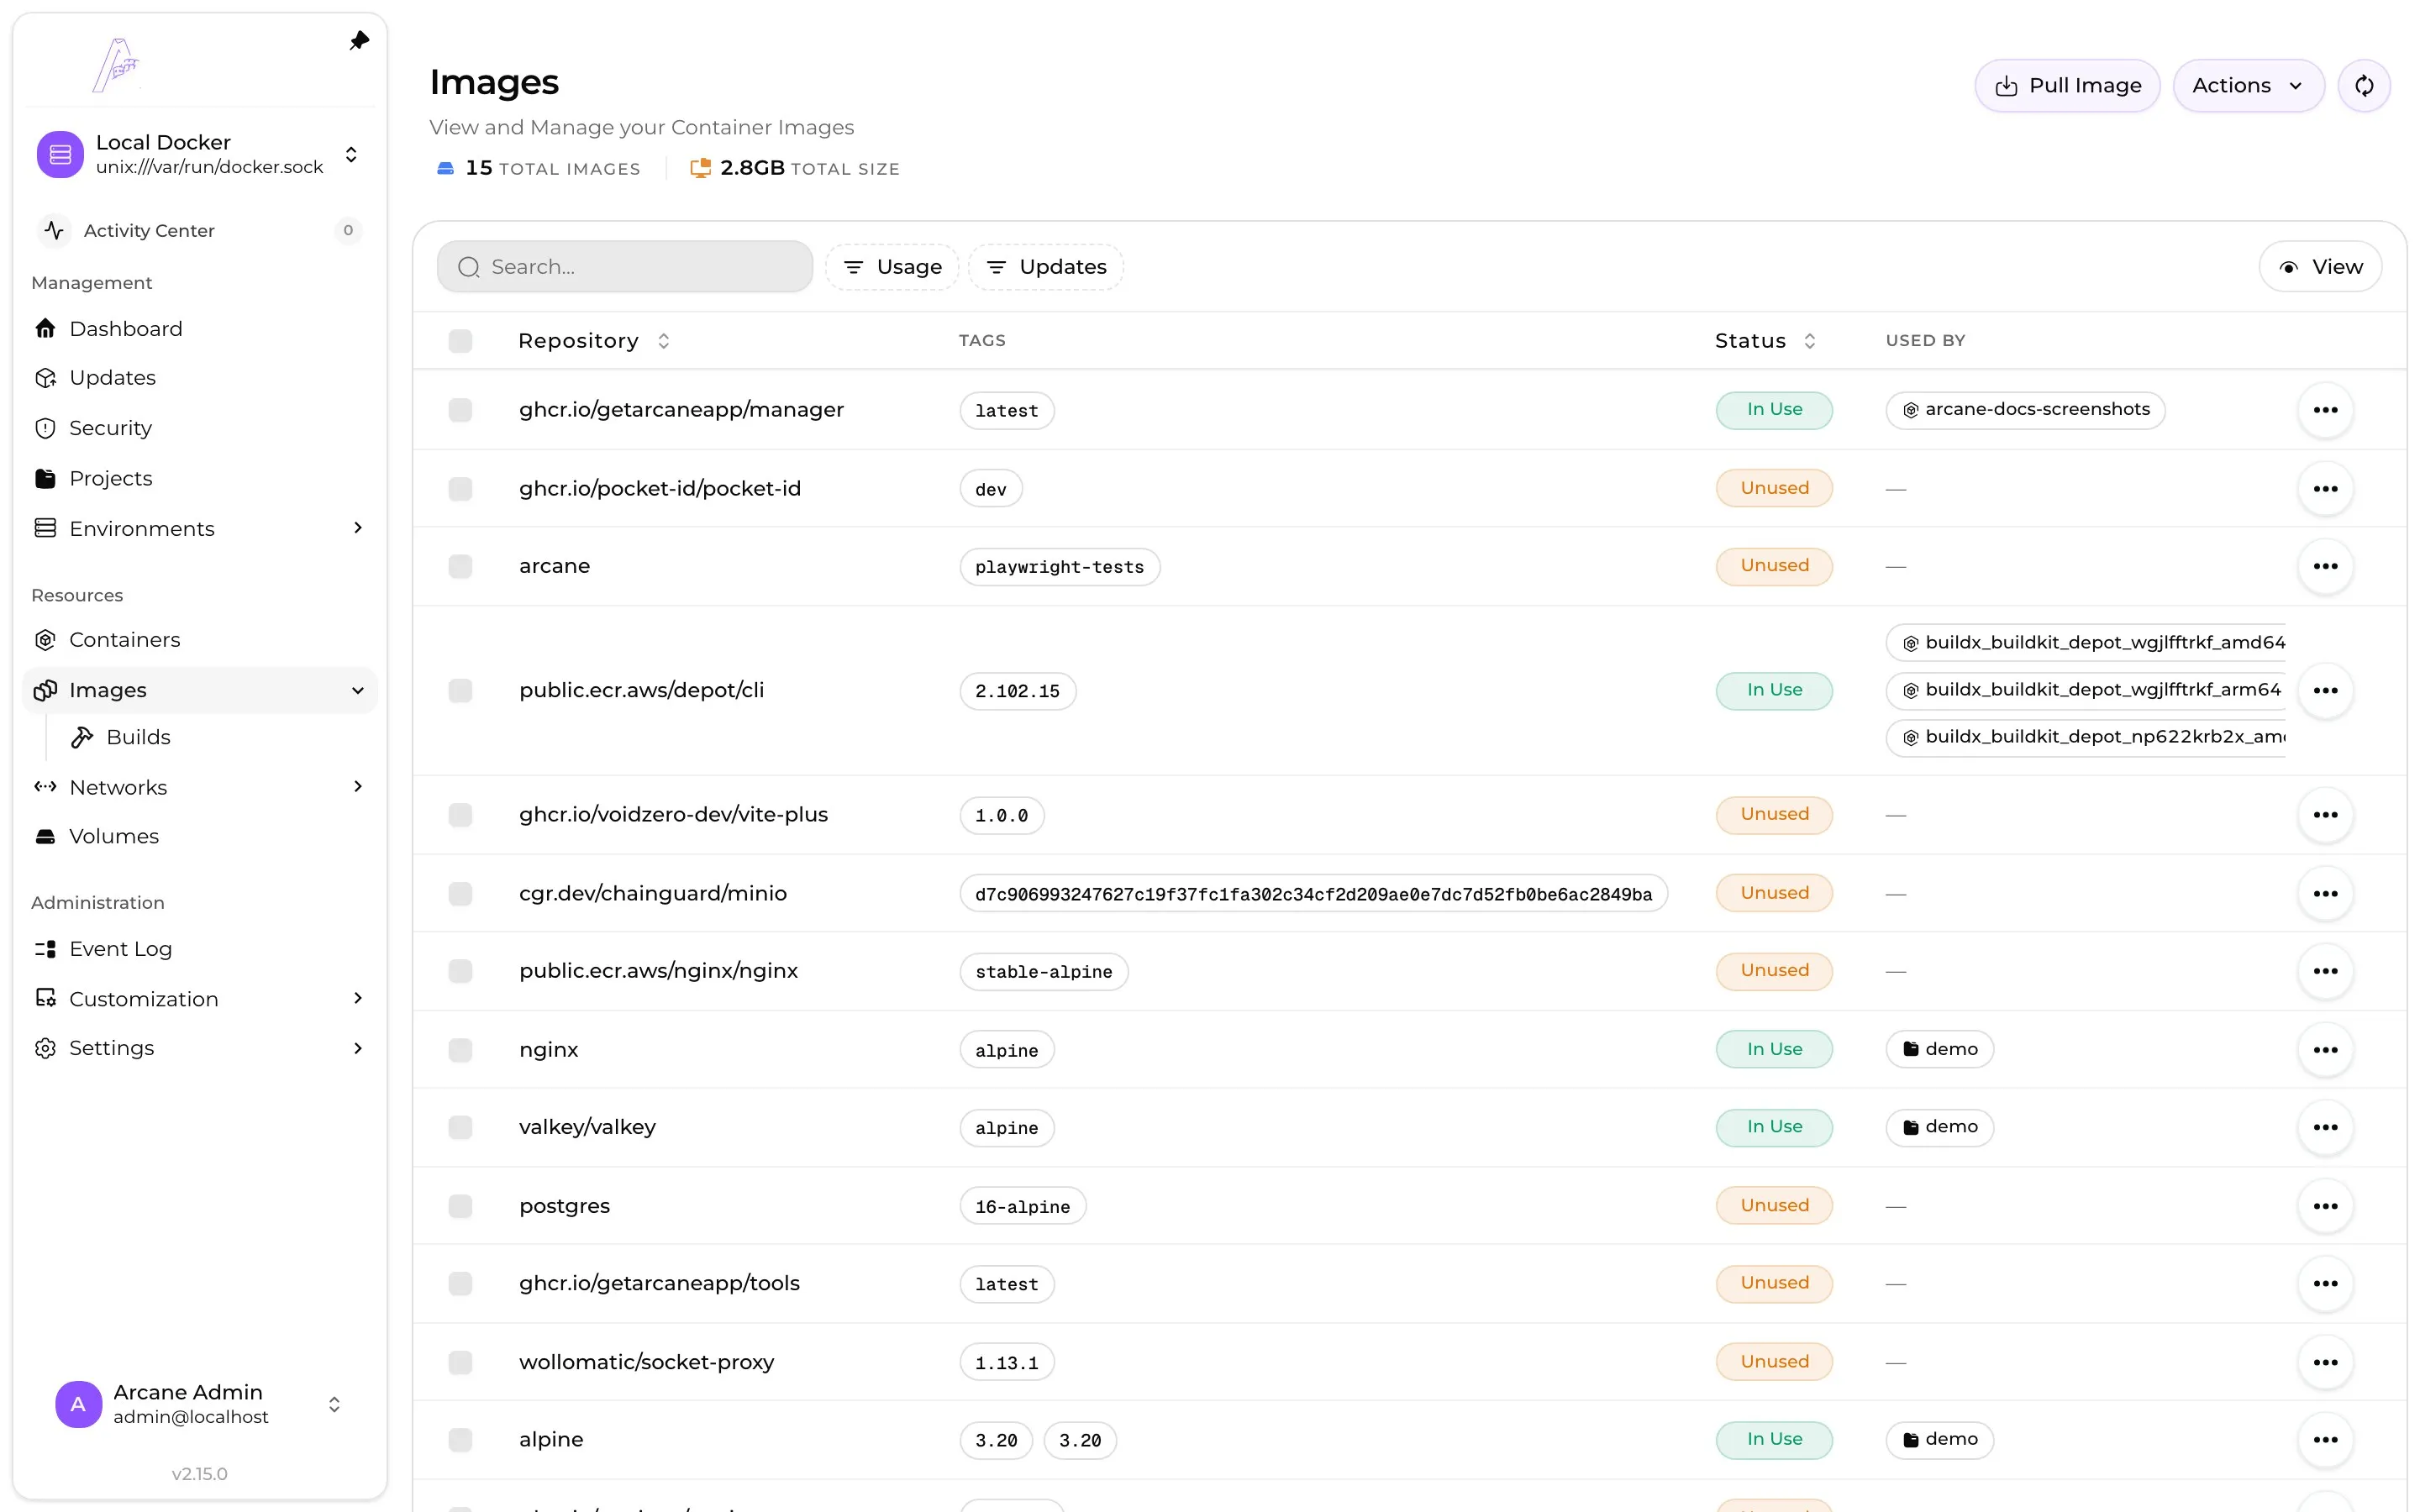Open Activity Center pulse icon
Screen dimensions: 2420x1512
[54, 230]
